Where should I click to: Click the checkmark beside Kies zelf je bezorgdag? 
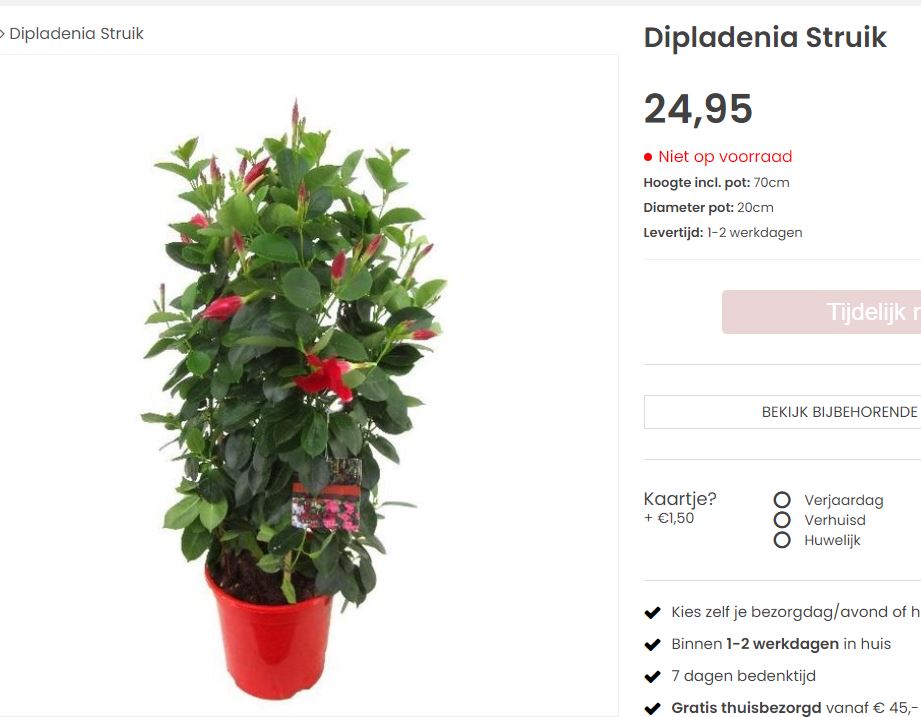tap(653, 612)
